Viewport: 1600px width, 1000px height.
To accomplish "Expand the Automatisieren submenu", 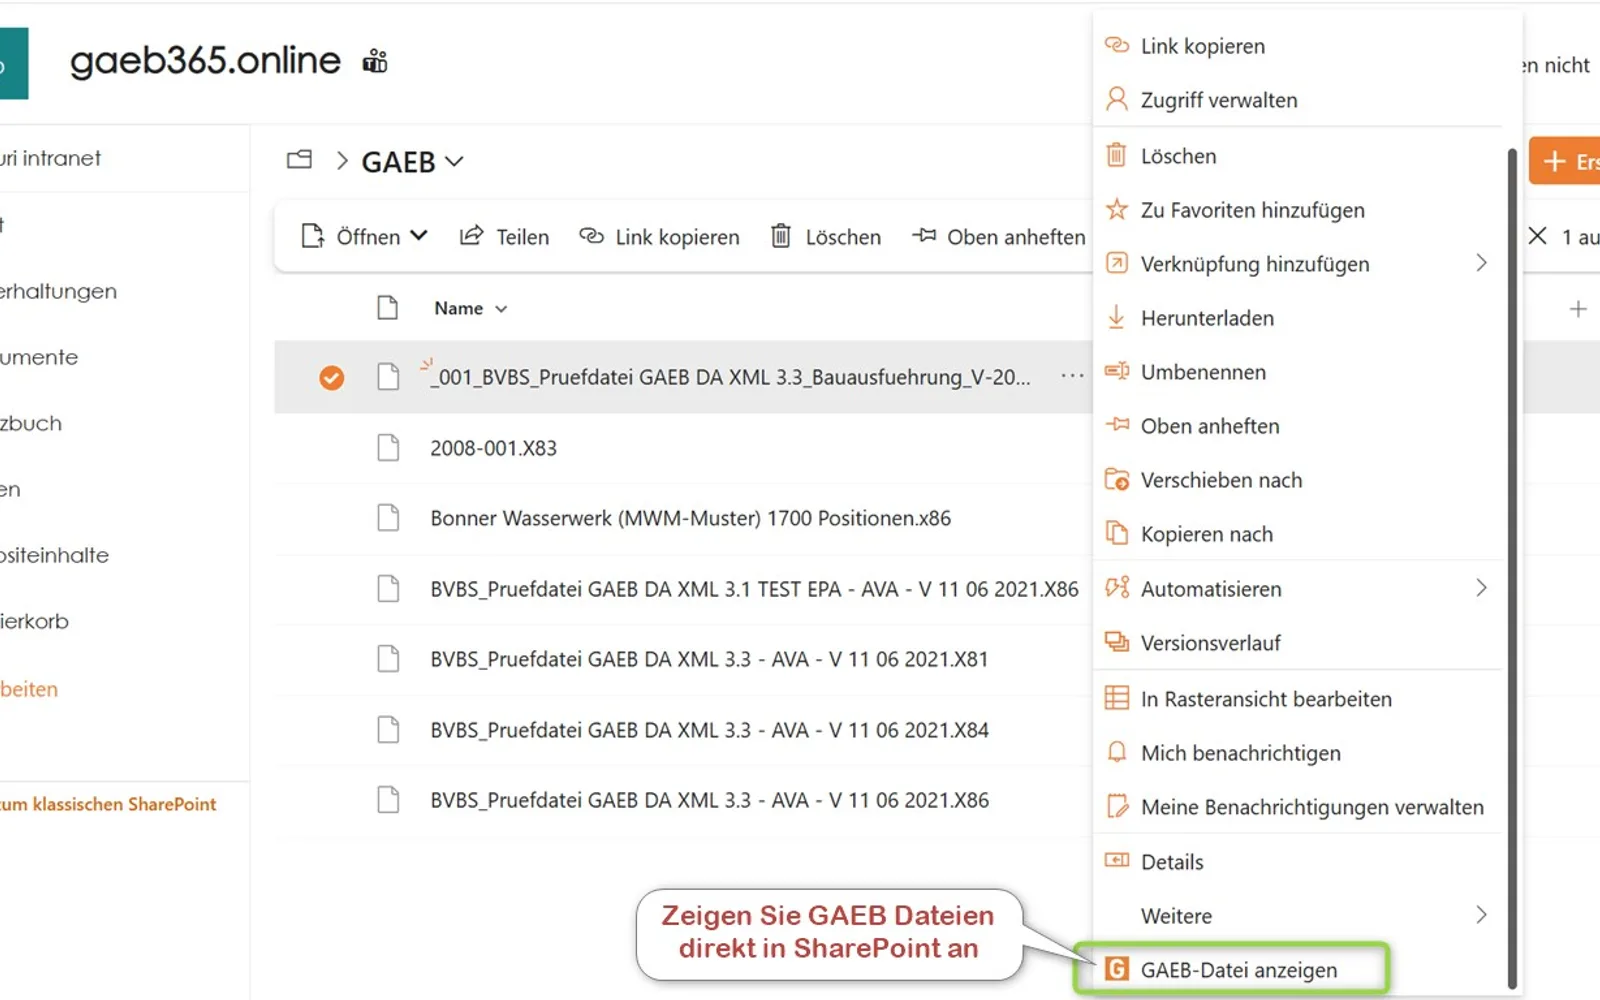I will (1481, 588).
